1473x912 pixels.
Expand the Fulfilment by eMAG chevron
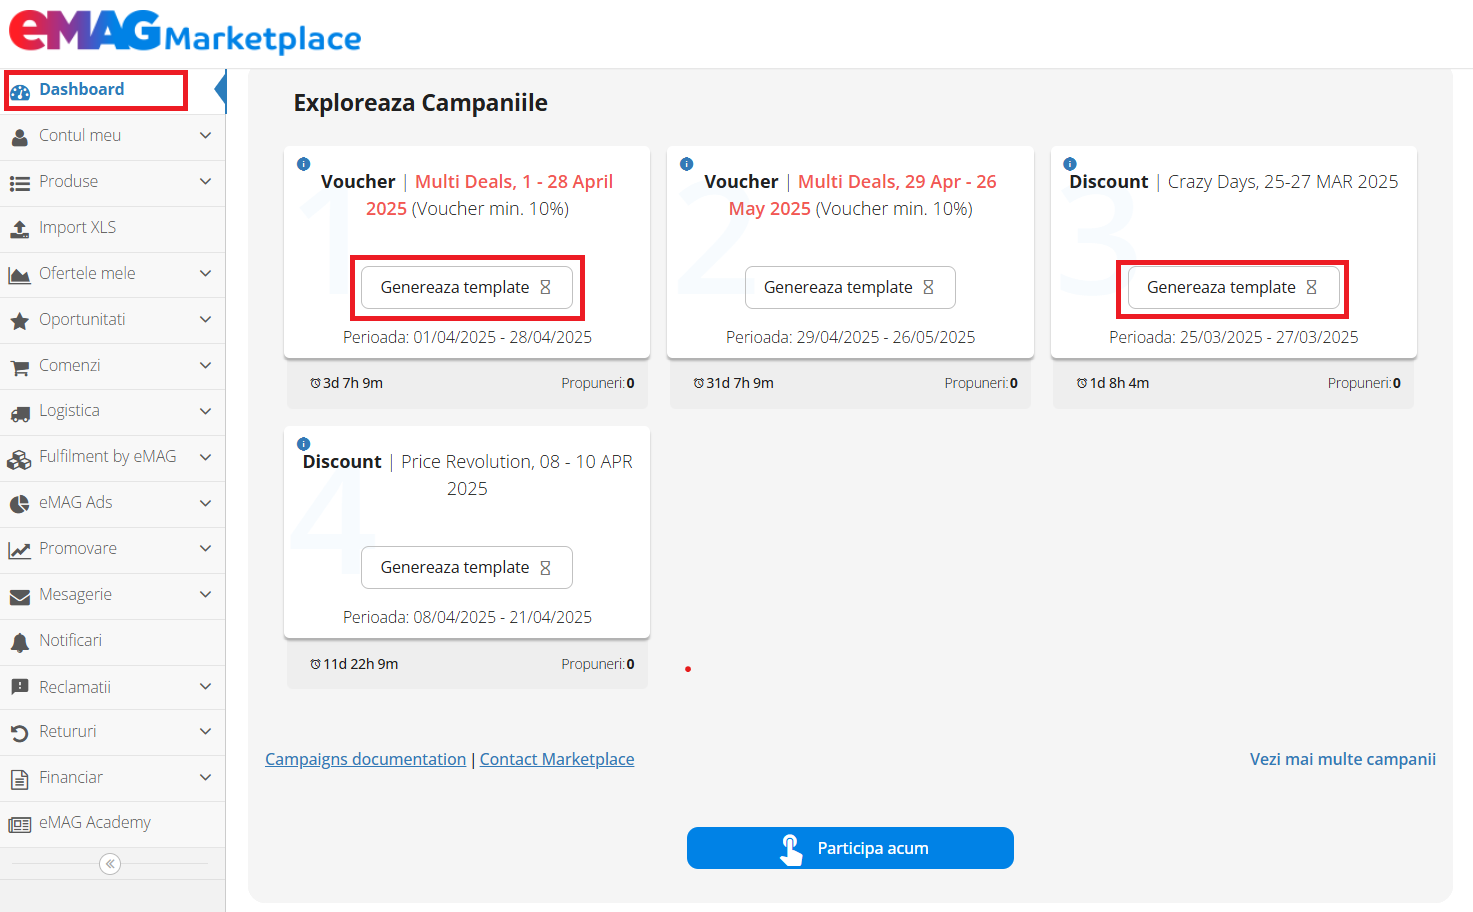(x=205, y=457)
